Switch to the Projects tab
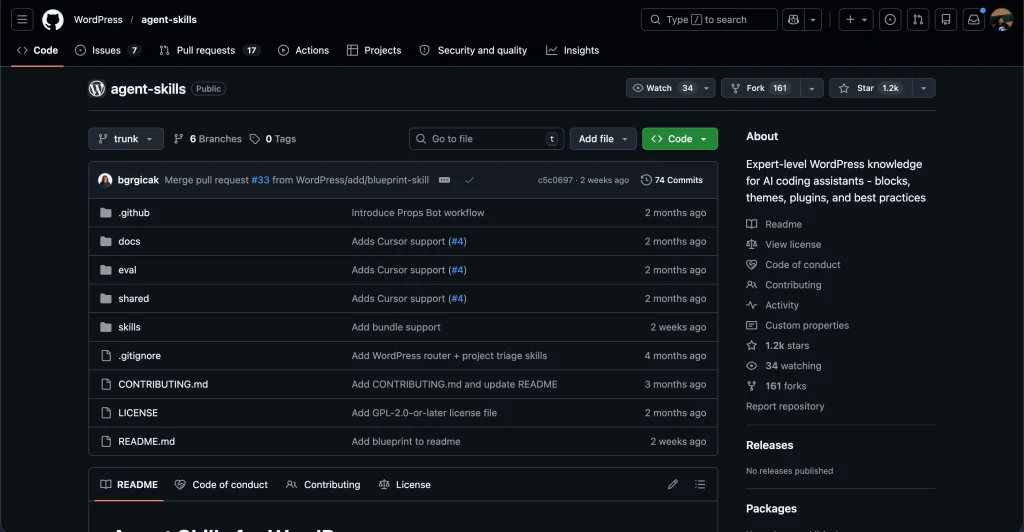This screenshot has height=532, width=1024. (374, 50)
